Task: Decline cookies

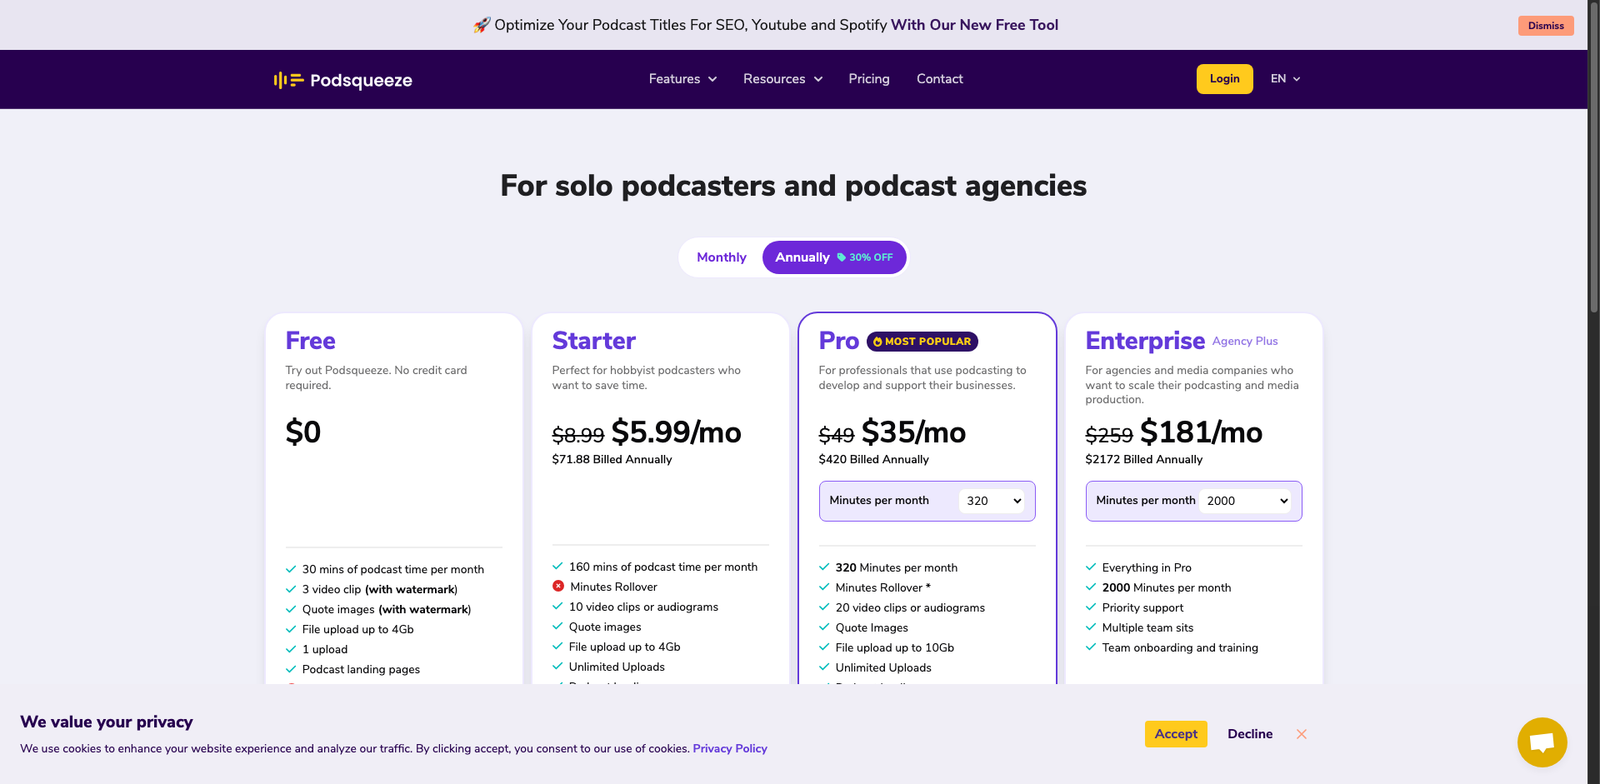Action: [x=1250, y=734]
